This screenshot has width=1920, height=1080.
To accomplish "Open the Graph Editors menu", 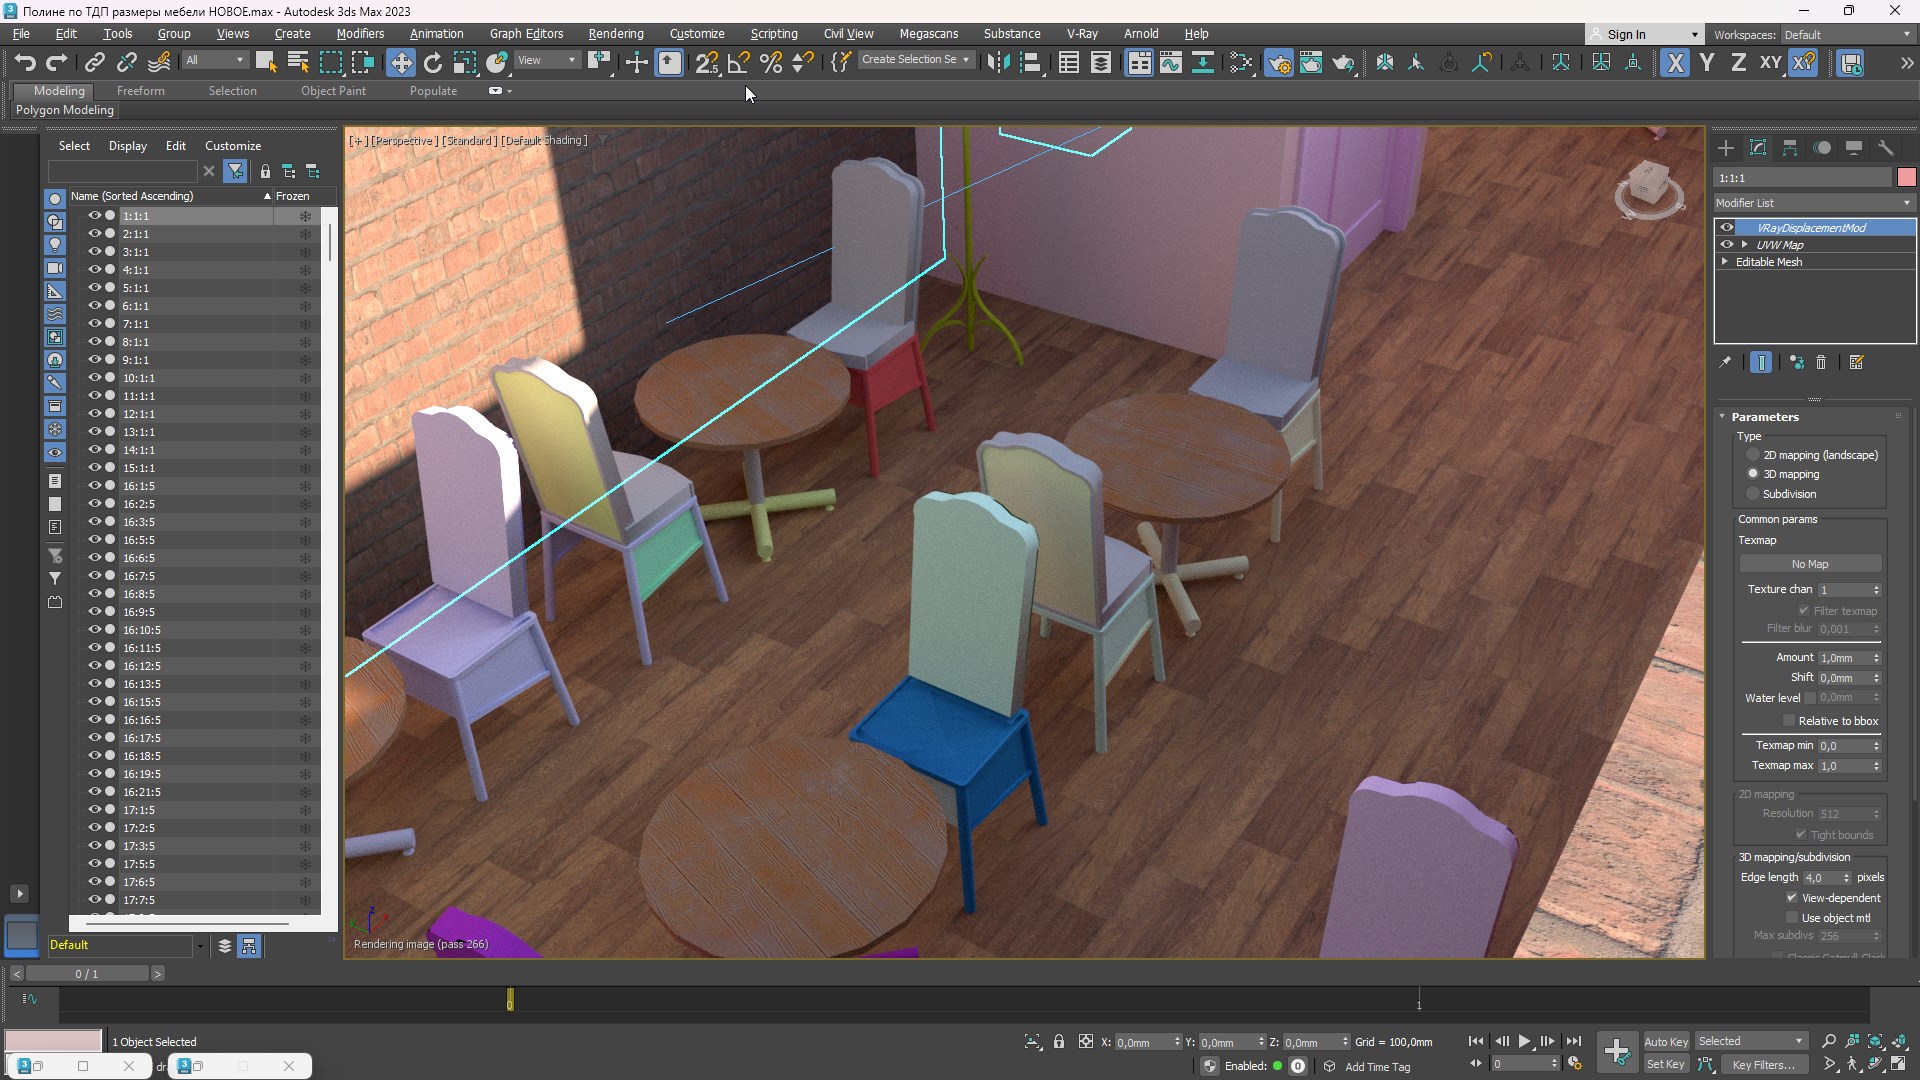I will pyautogui.click(x=526, y=33).
